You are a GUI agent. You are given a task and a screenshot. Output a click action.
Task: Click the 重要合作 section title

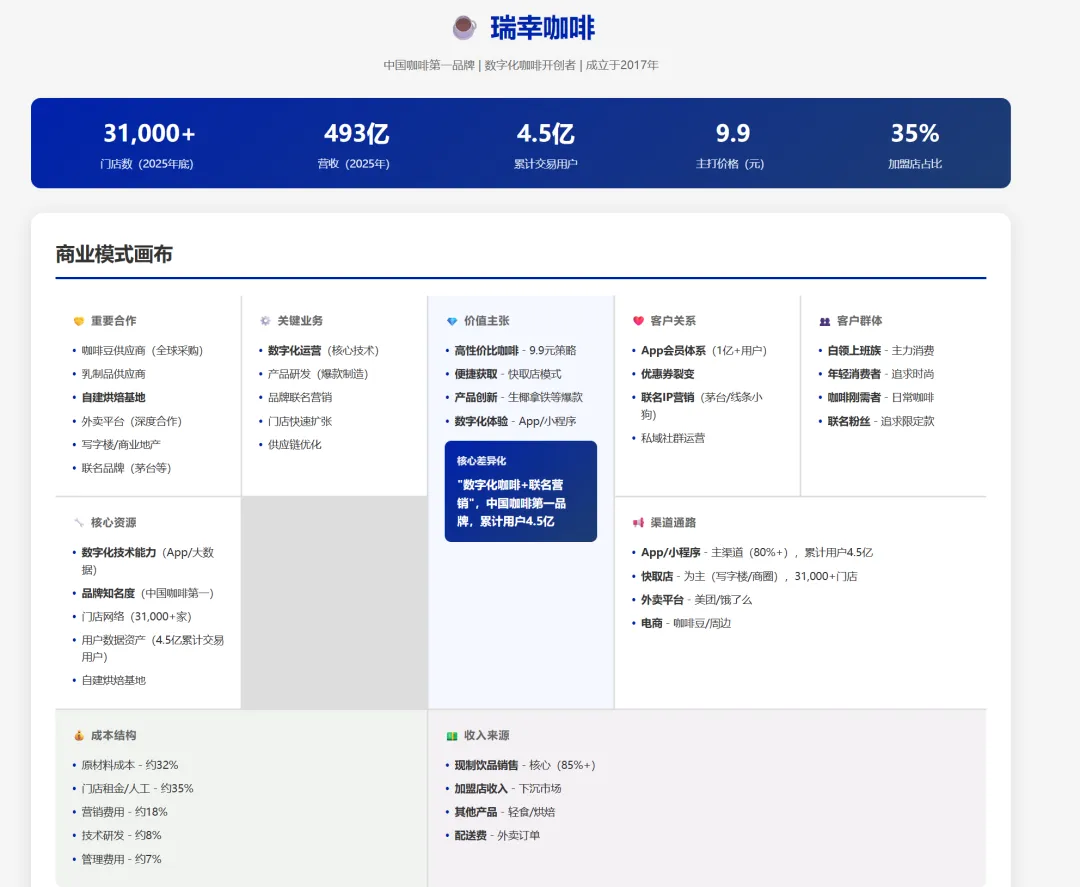tap(114, 321)
